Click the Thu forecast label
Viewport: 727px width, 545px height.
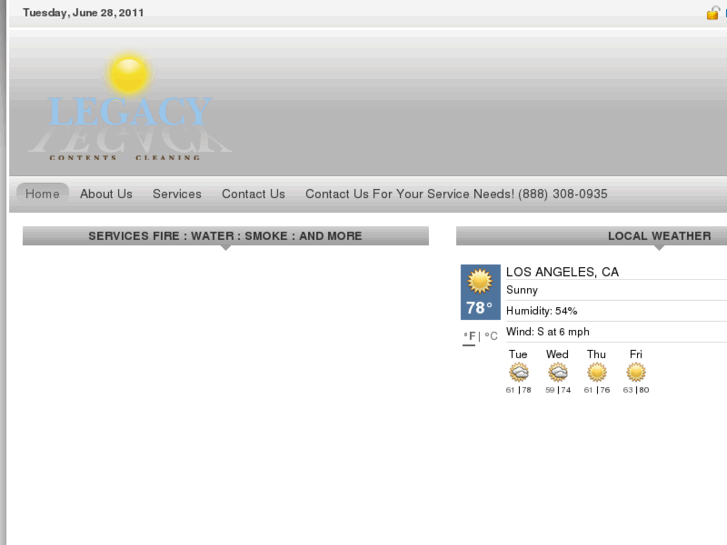(x=596, y=354)
